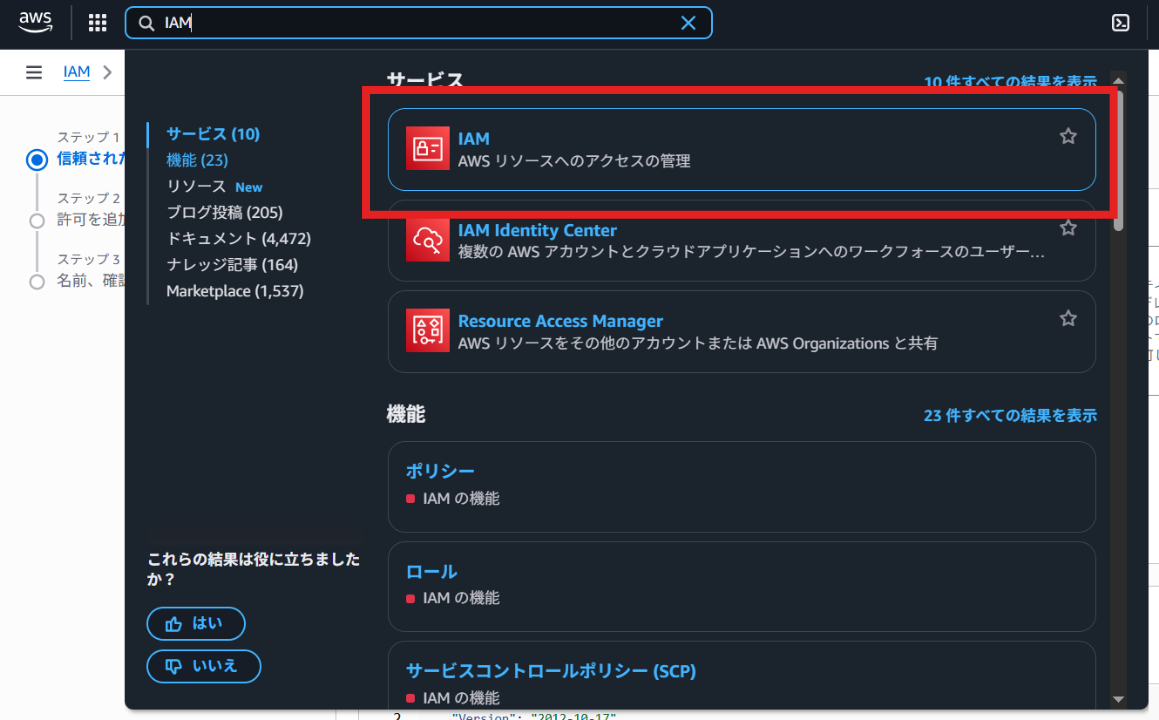1159x720 pixels.
Task: Toggle the hamburger navigation menu
Action: pos(34,72)
